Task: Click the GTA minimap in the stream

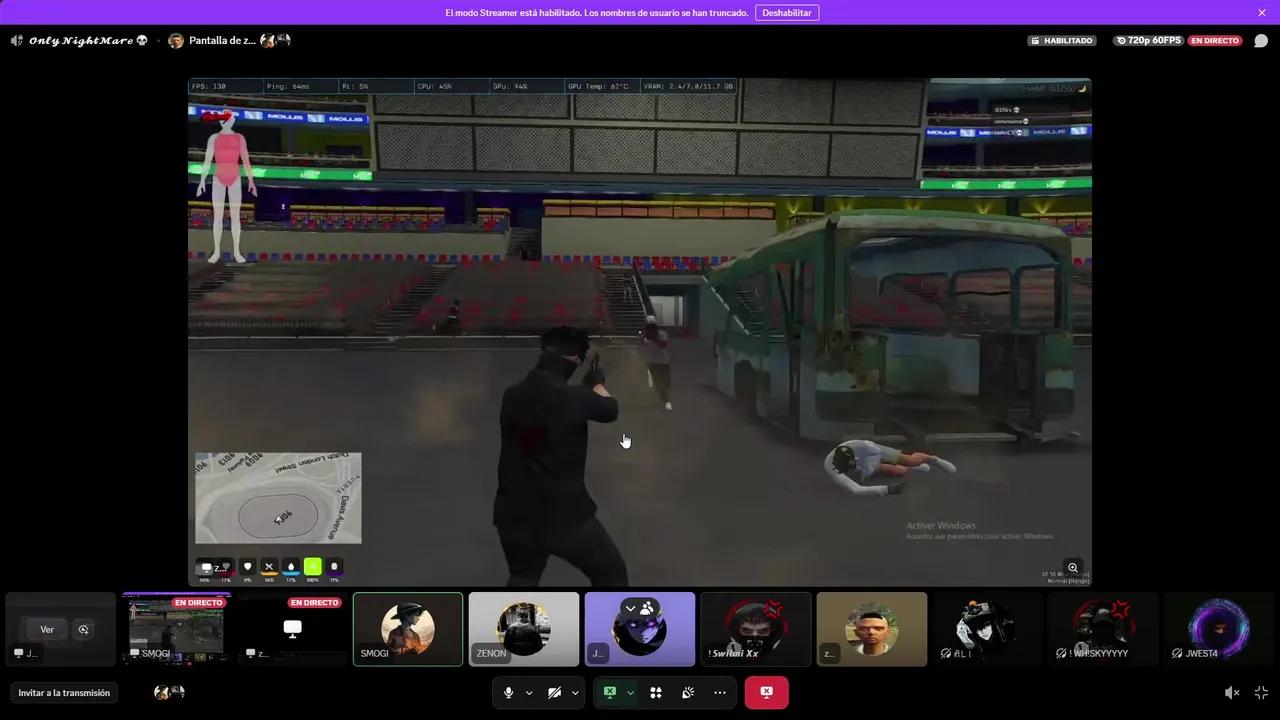Action: (x=278, y=498)
